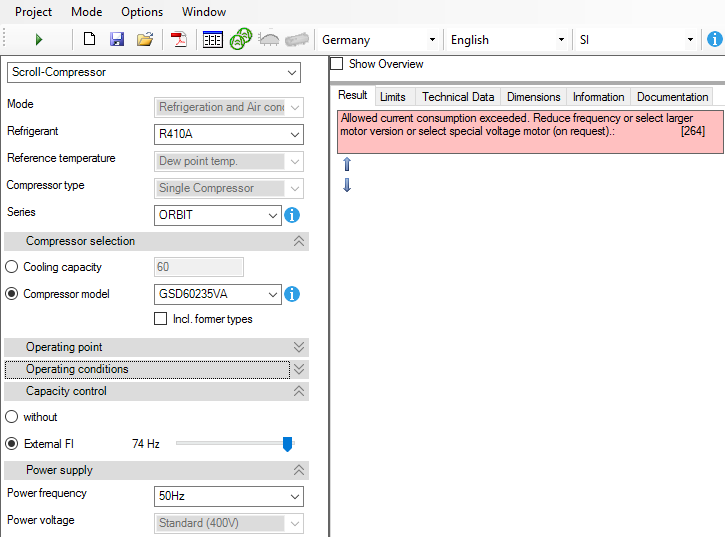
Task: Enable the Show Overview checkbox
Action: pos(337,64)
